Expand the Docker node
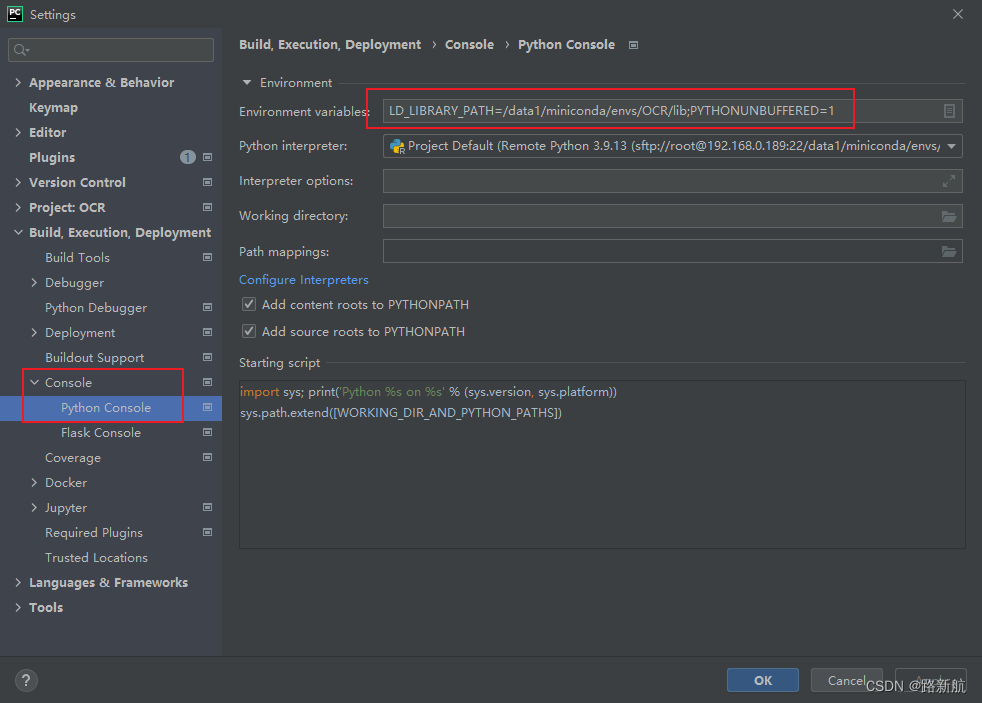This screenshot has width=982, height=703. [34, 483]
